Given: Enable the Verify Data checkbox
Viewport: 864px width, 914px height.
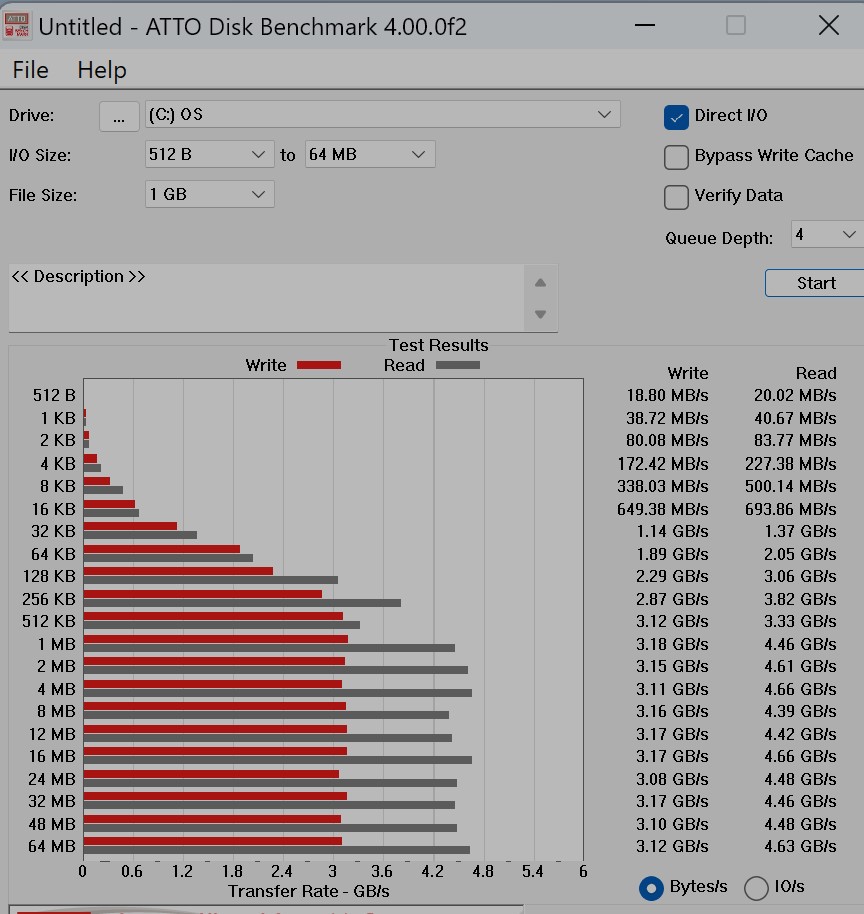Looking at the screenshot, I should 677,196.
